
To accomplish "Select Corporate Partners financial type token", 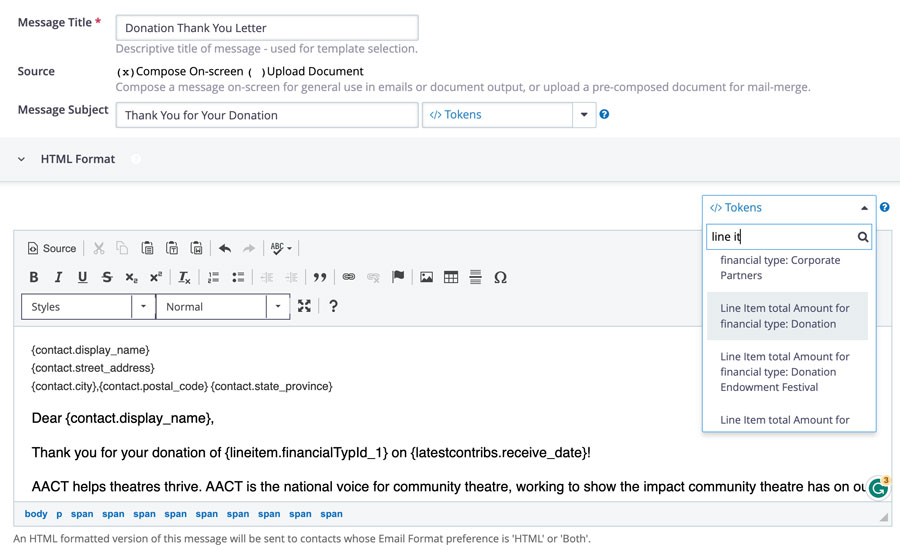I will click(x=788, y=268).
